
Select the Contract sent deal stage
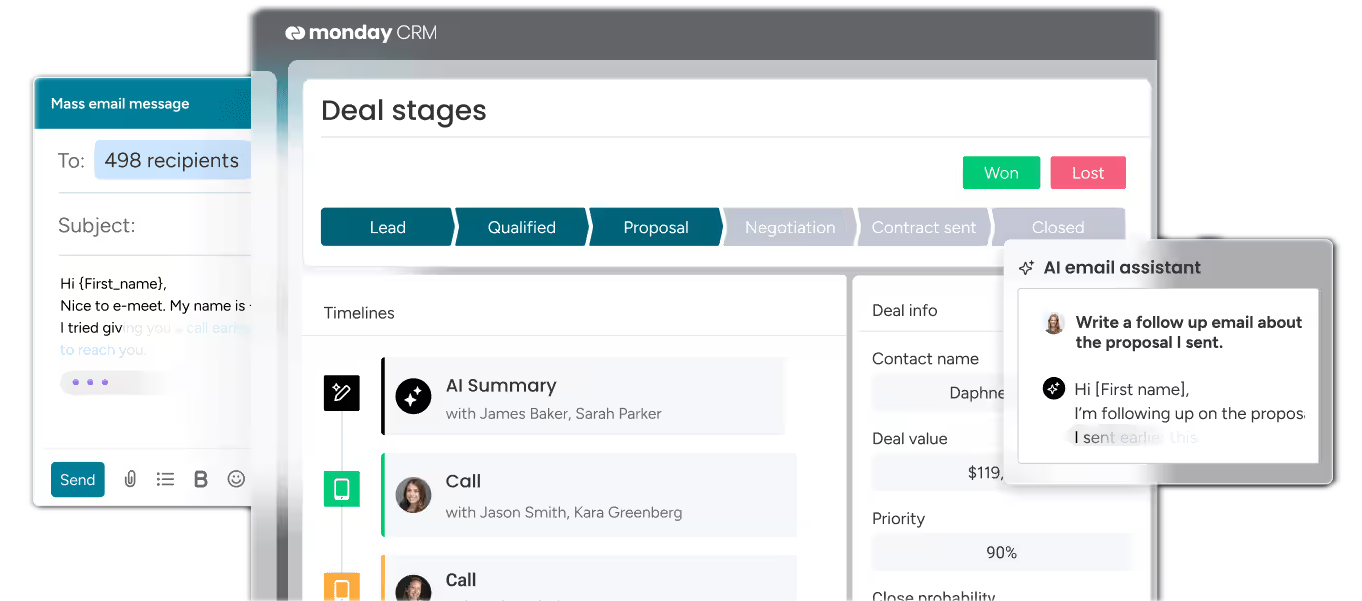tap(923, 227)
